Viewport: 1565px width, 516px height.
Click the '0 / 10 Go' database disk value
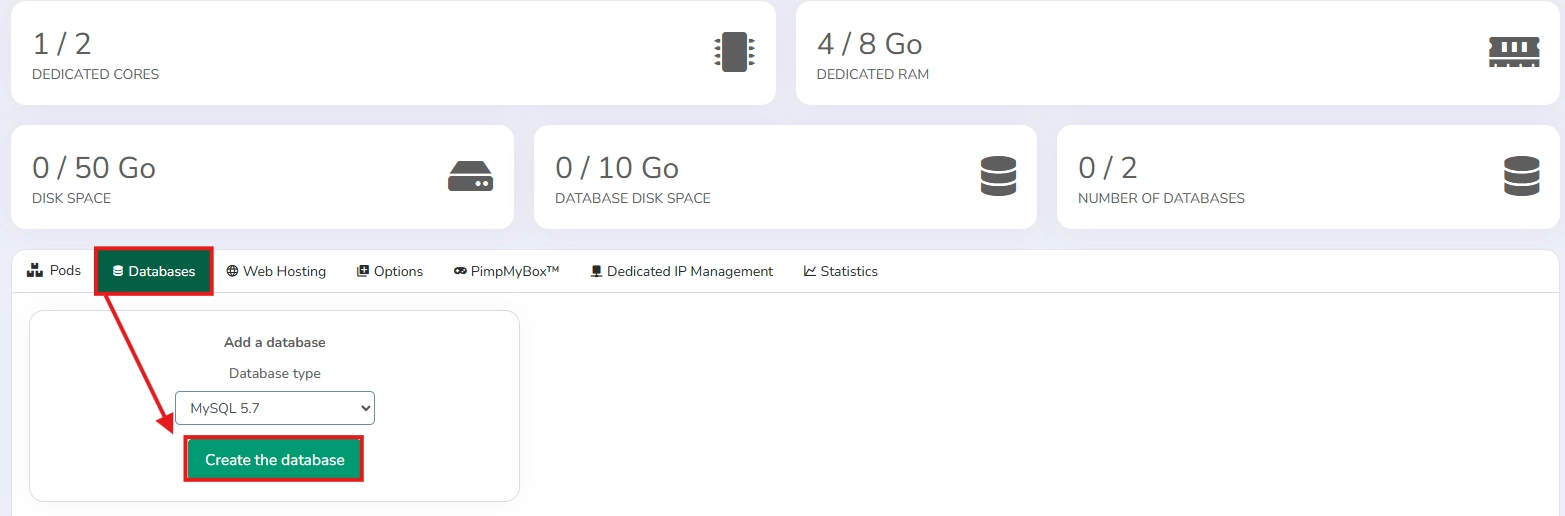point(617,168)
